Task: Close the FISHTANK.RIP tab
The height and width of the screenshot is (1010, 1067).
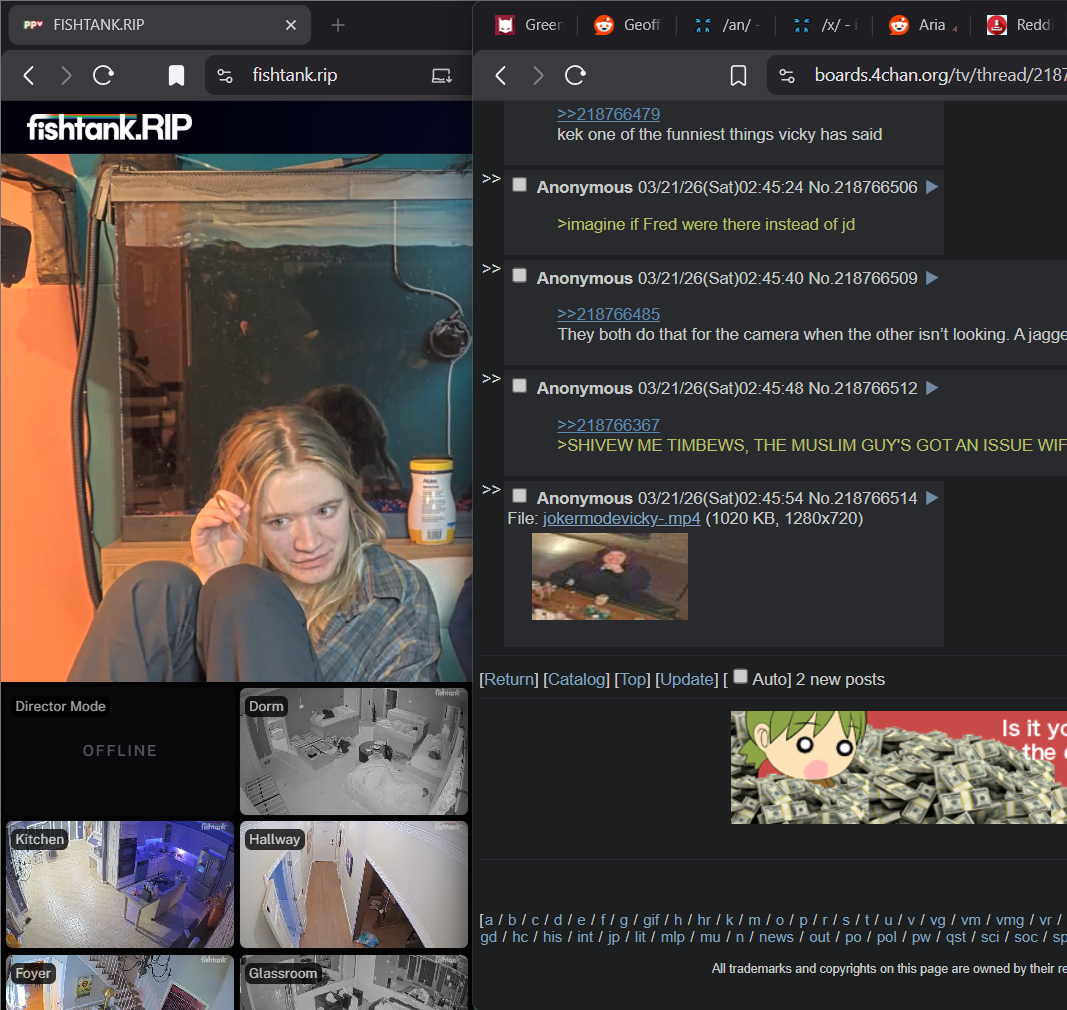Action: [291, 25]
